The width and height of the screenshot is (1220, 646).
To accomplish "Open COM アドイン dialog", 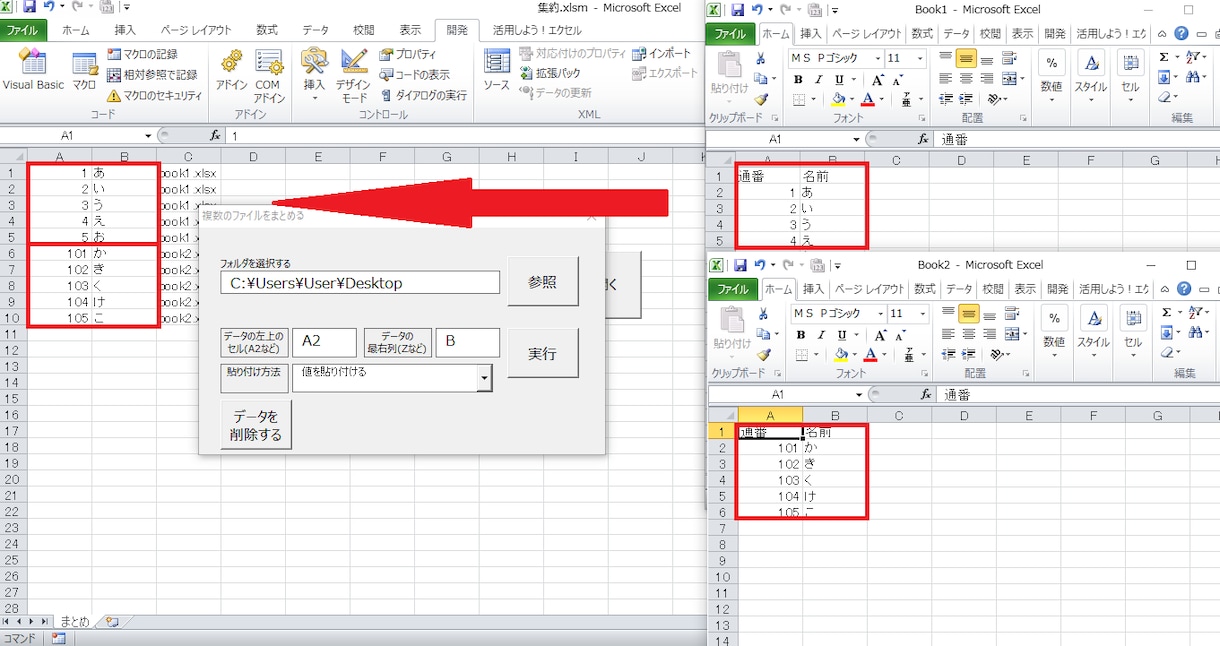I will coord(269,75).
